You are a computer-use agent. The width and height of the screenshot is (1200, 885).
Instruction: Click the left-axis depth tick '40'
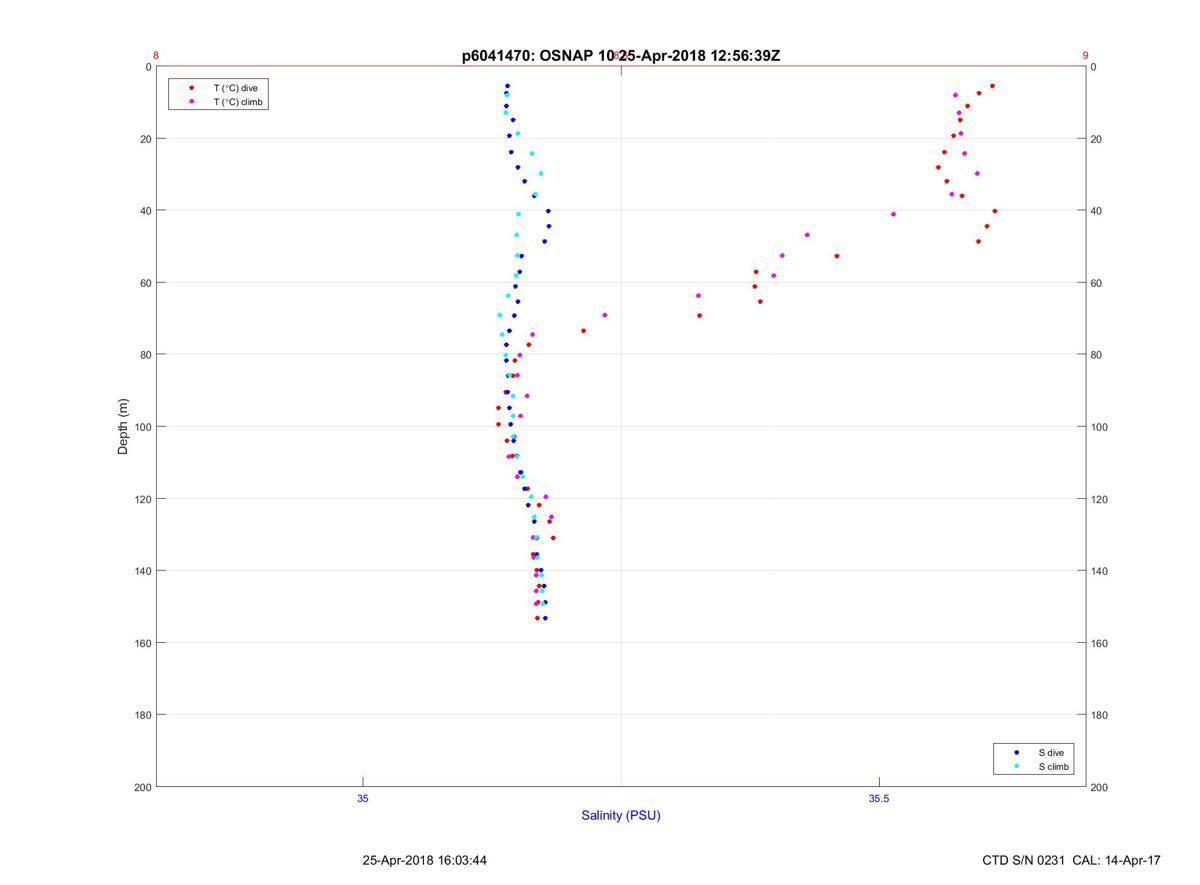coord(145,211)
